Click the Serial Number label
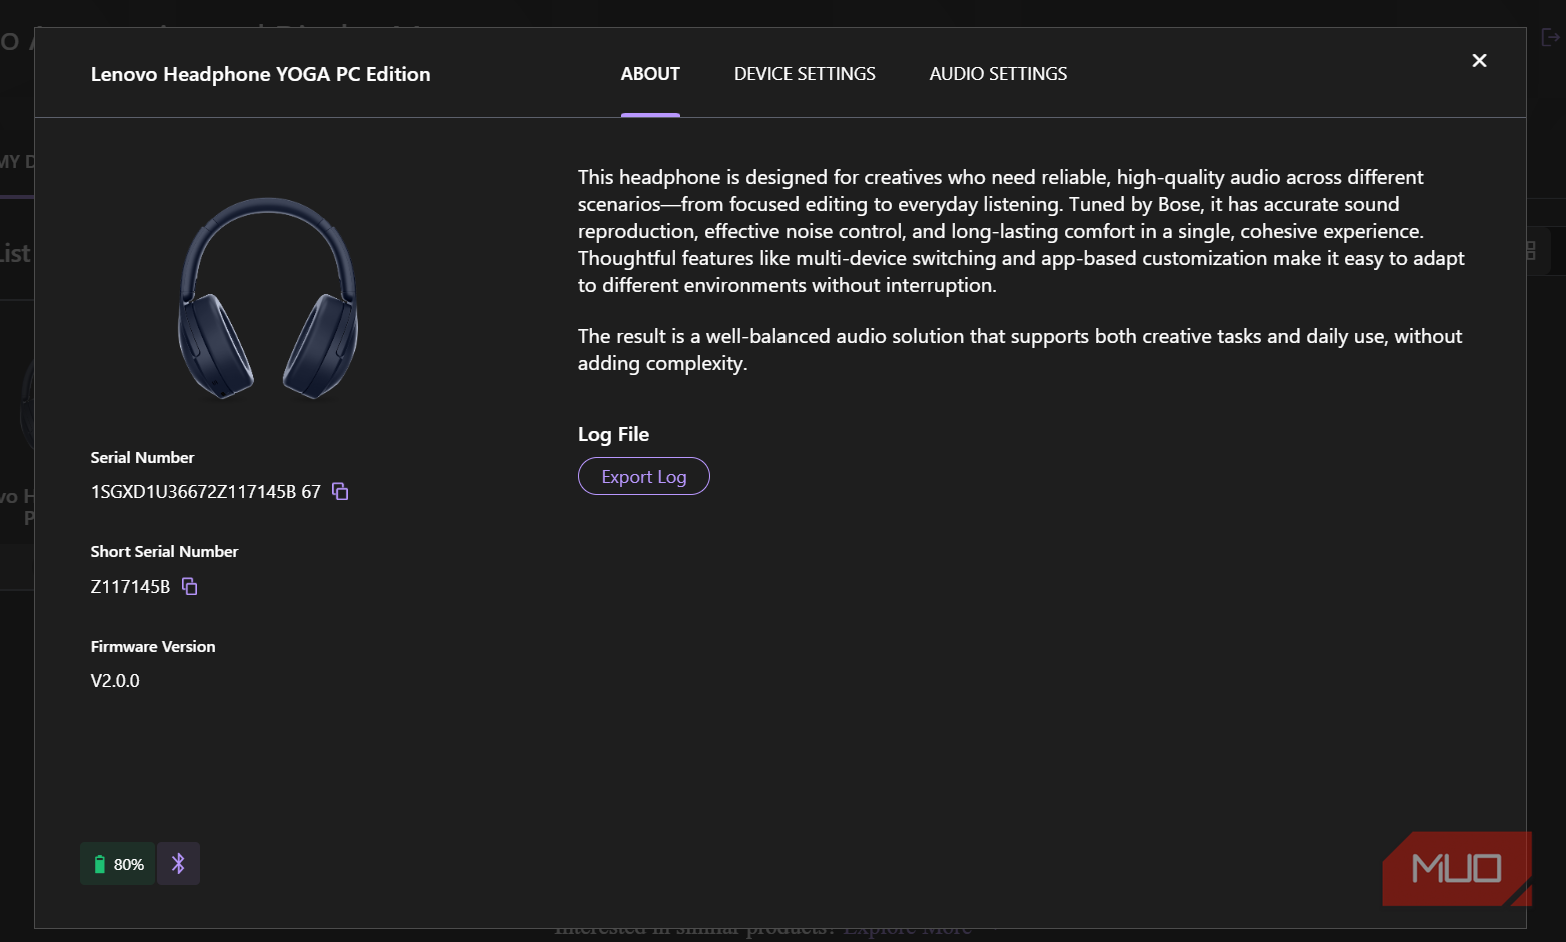 click(142, 458)
